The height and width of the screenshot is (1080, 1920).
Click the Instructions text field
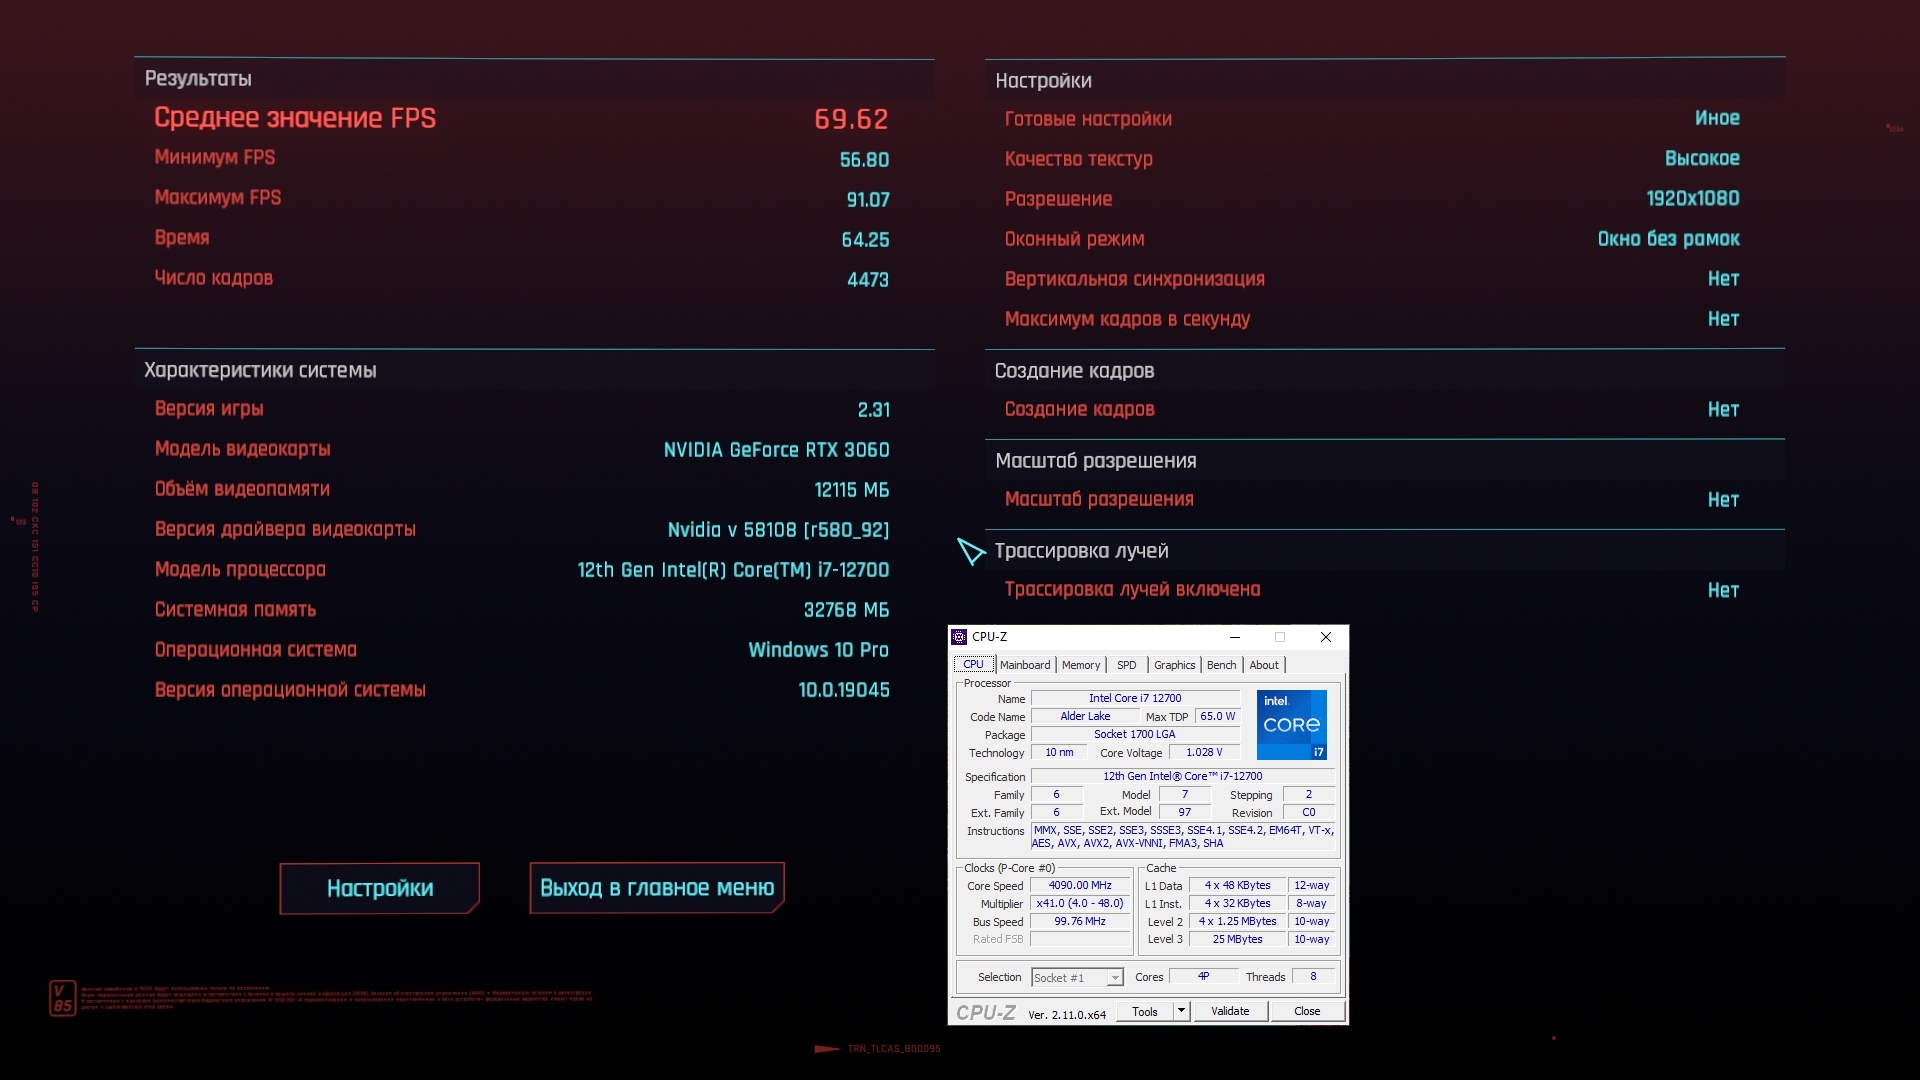[1184, 837]
